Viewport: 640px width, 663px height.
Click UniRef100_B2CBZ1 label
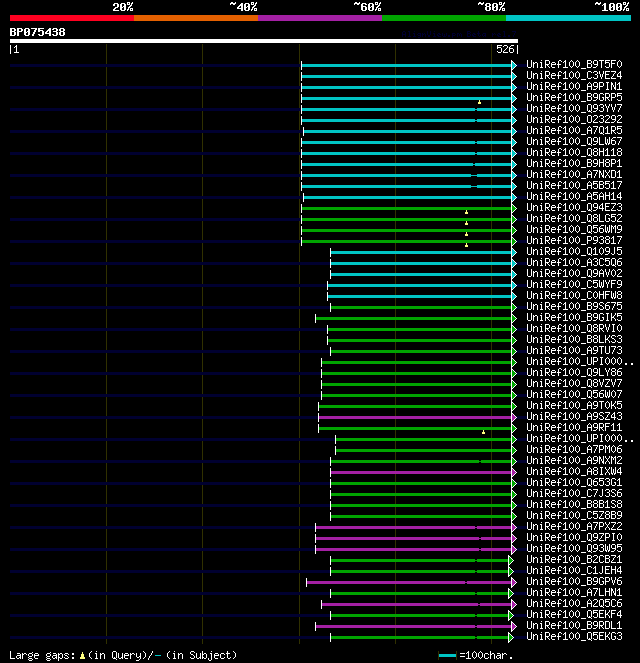click(x=574, y=559)
